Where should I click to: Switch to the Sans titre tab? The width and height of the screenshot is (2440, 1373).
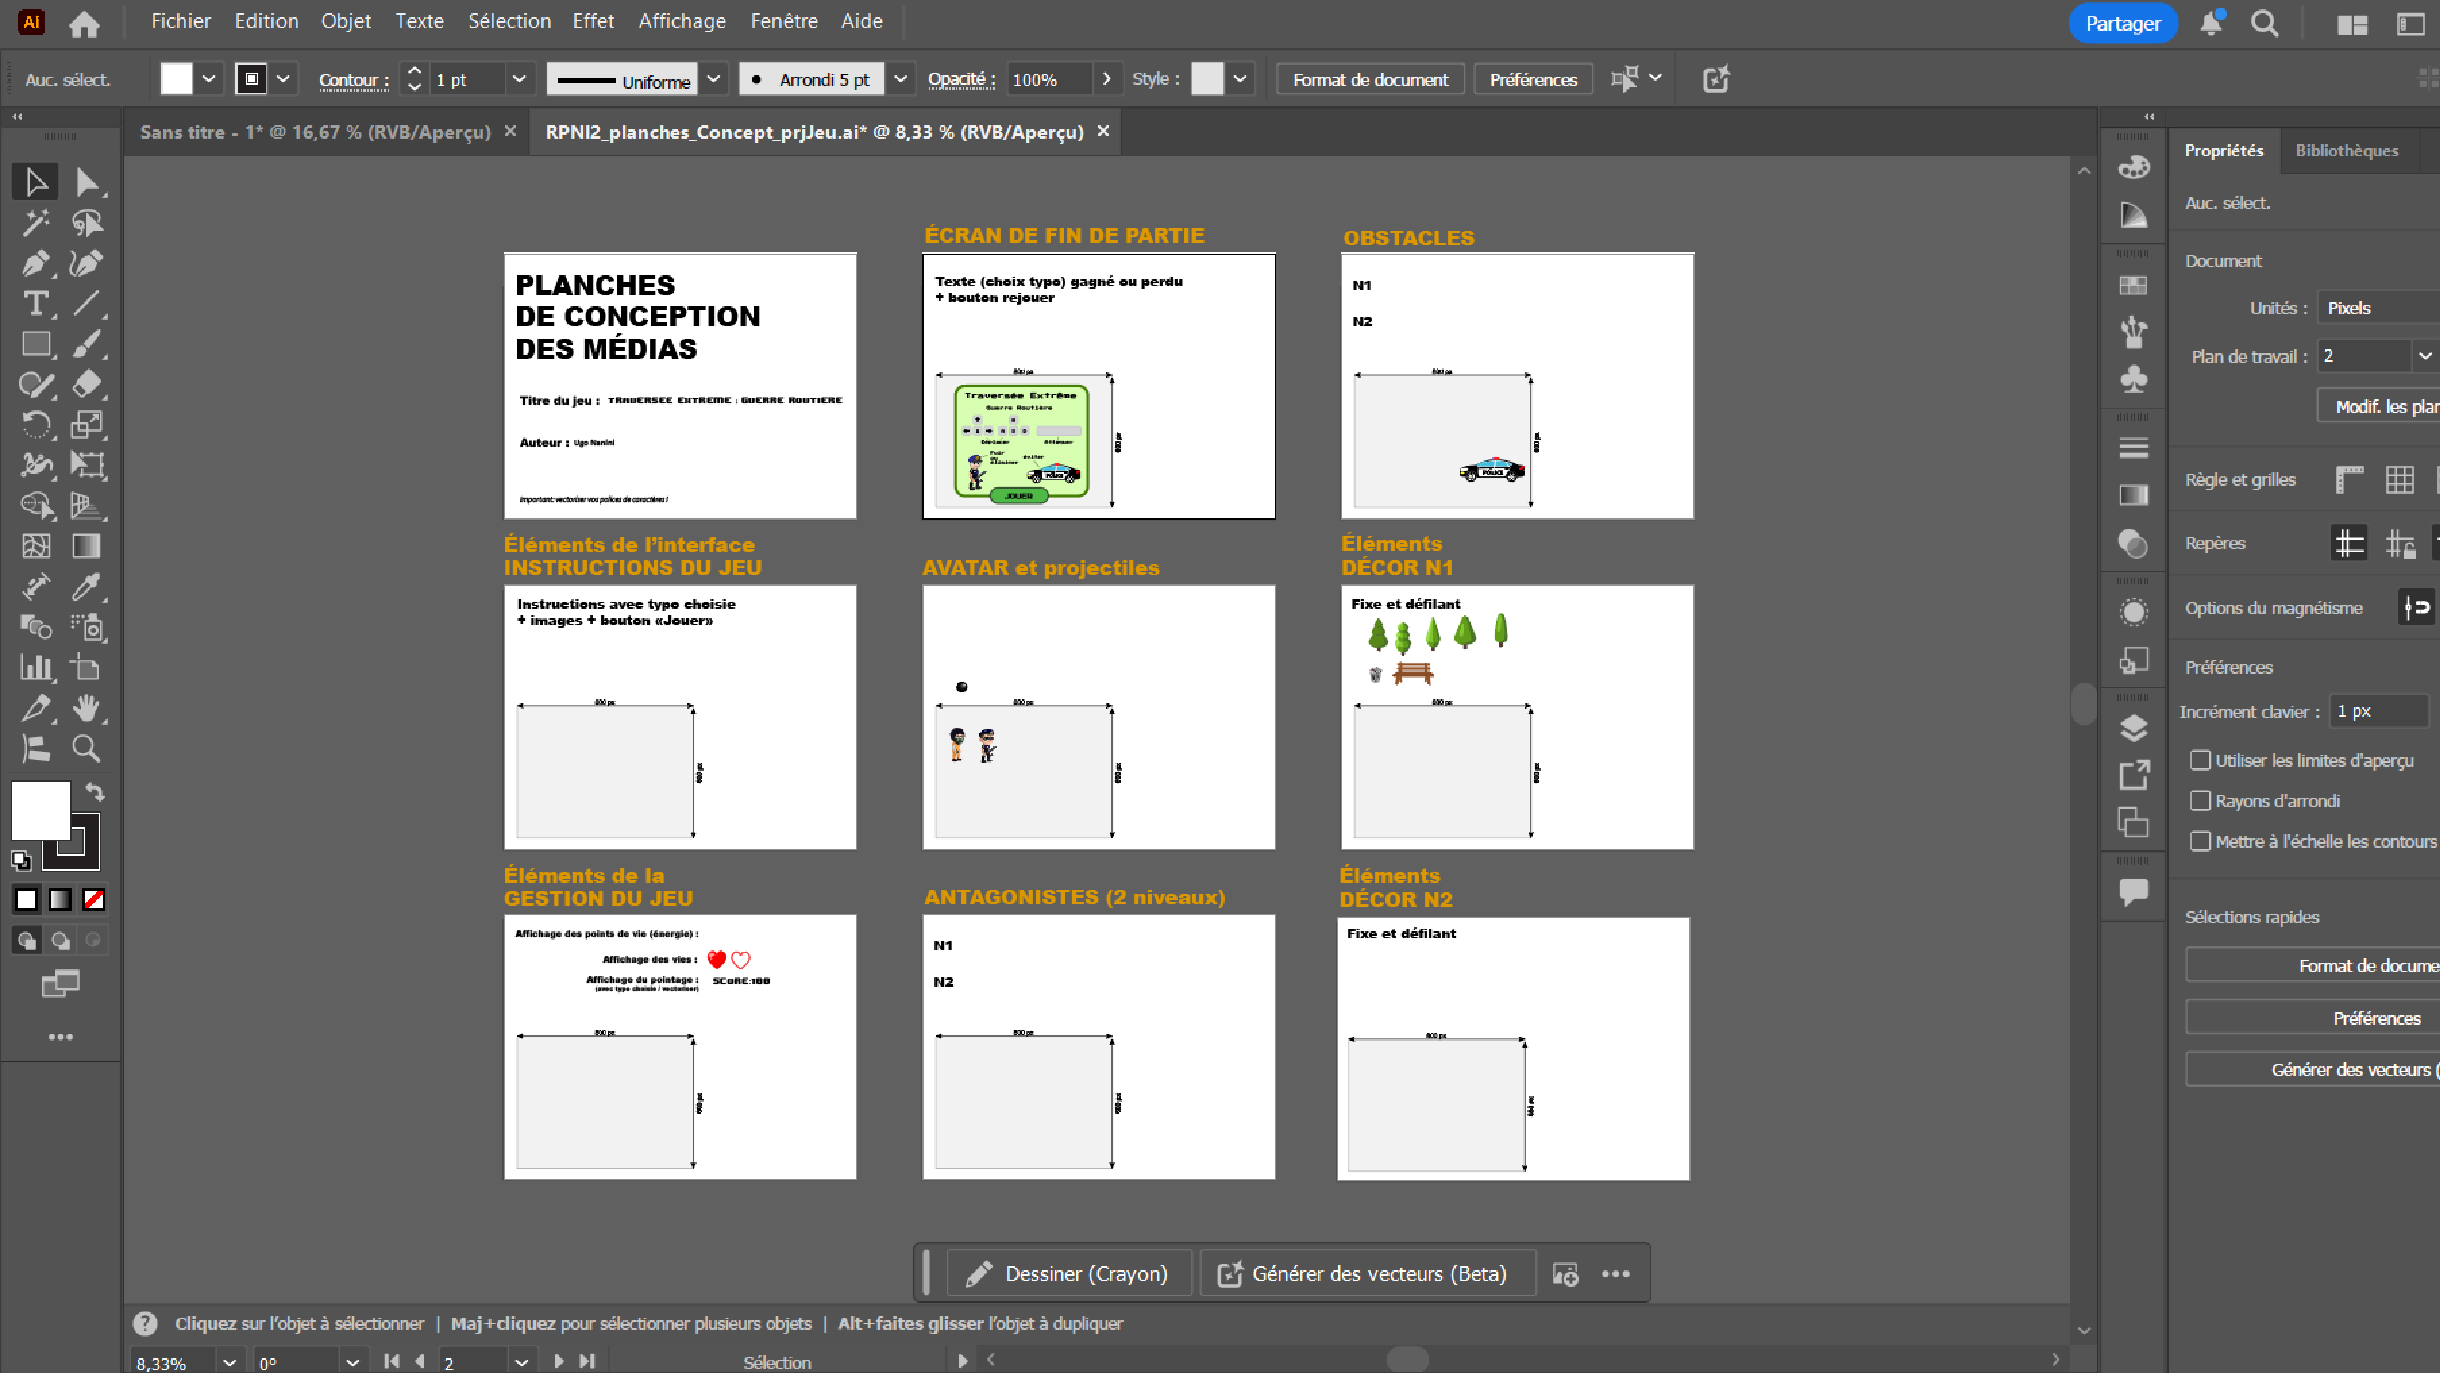[315, 132]
